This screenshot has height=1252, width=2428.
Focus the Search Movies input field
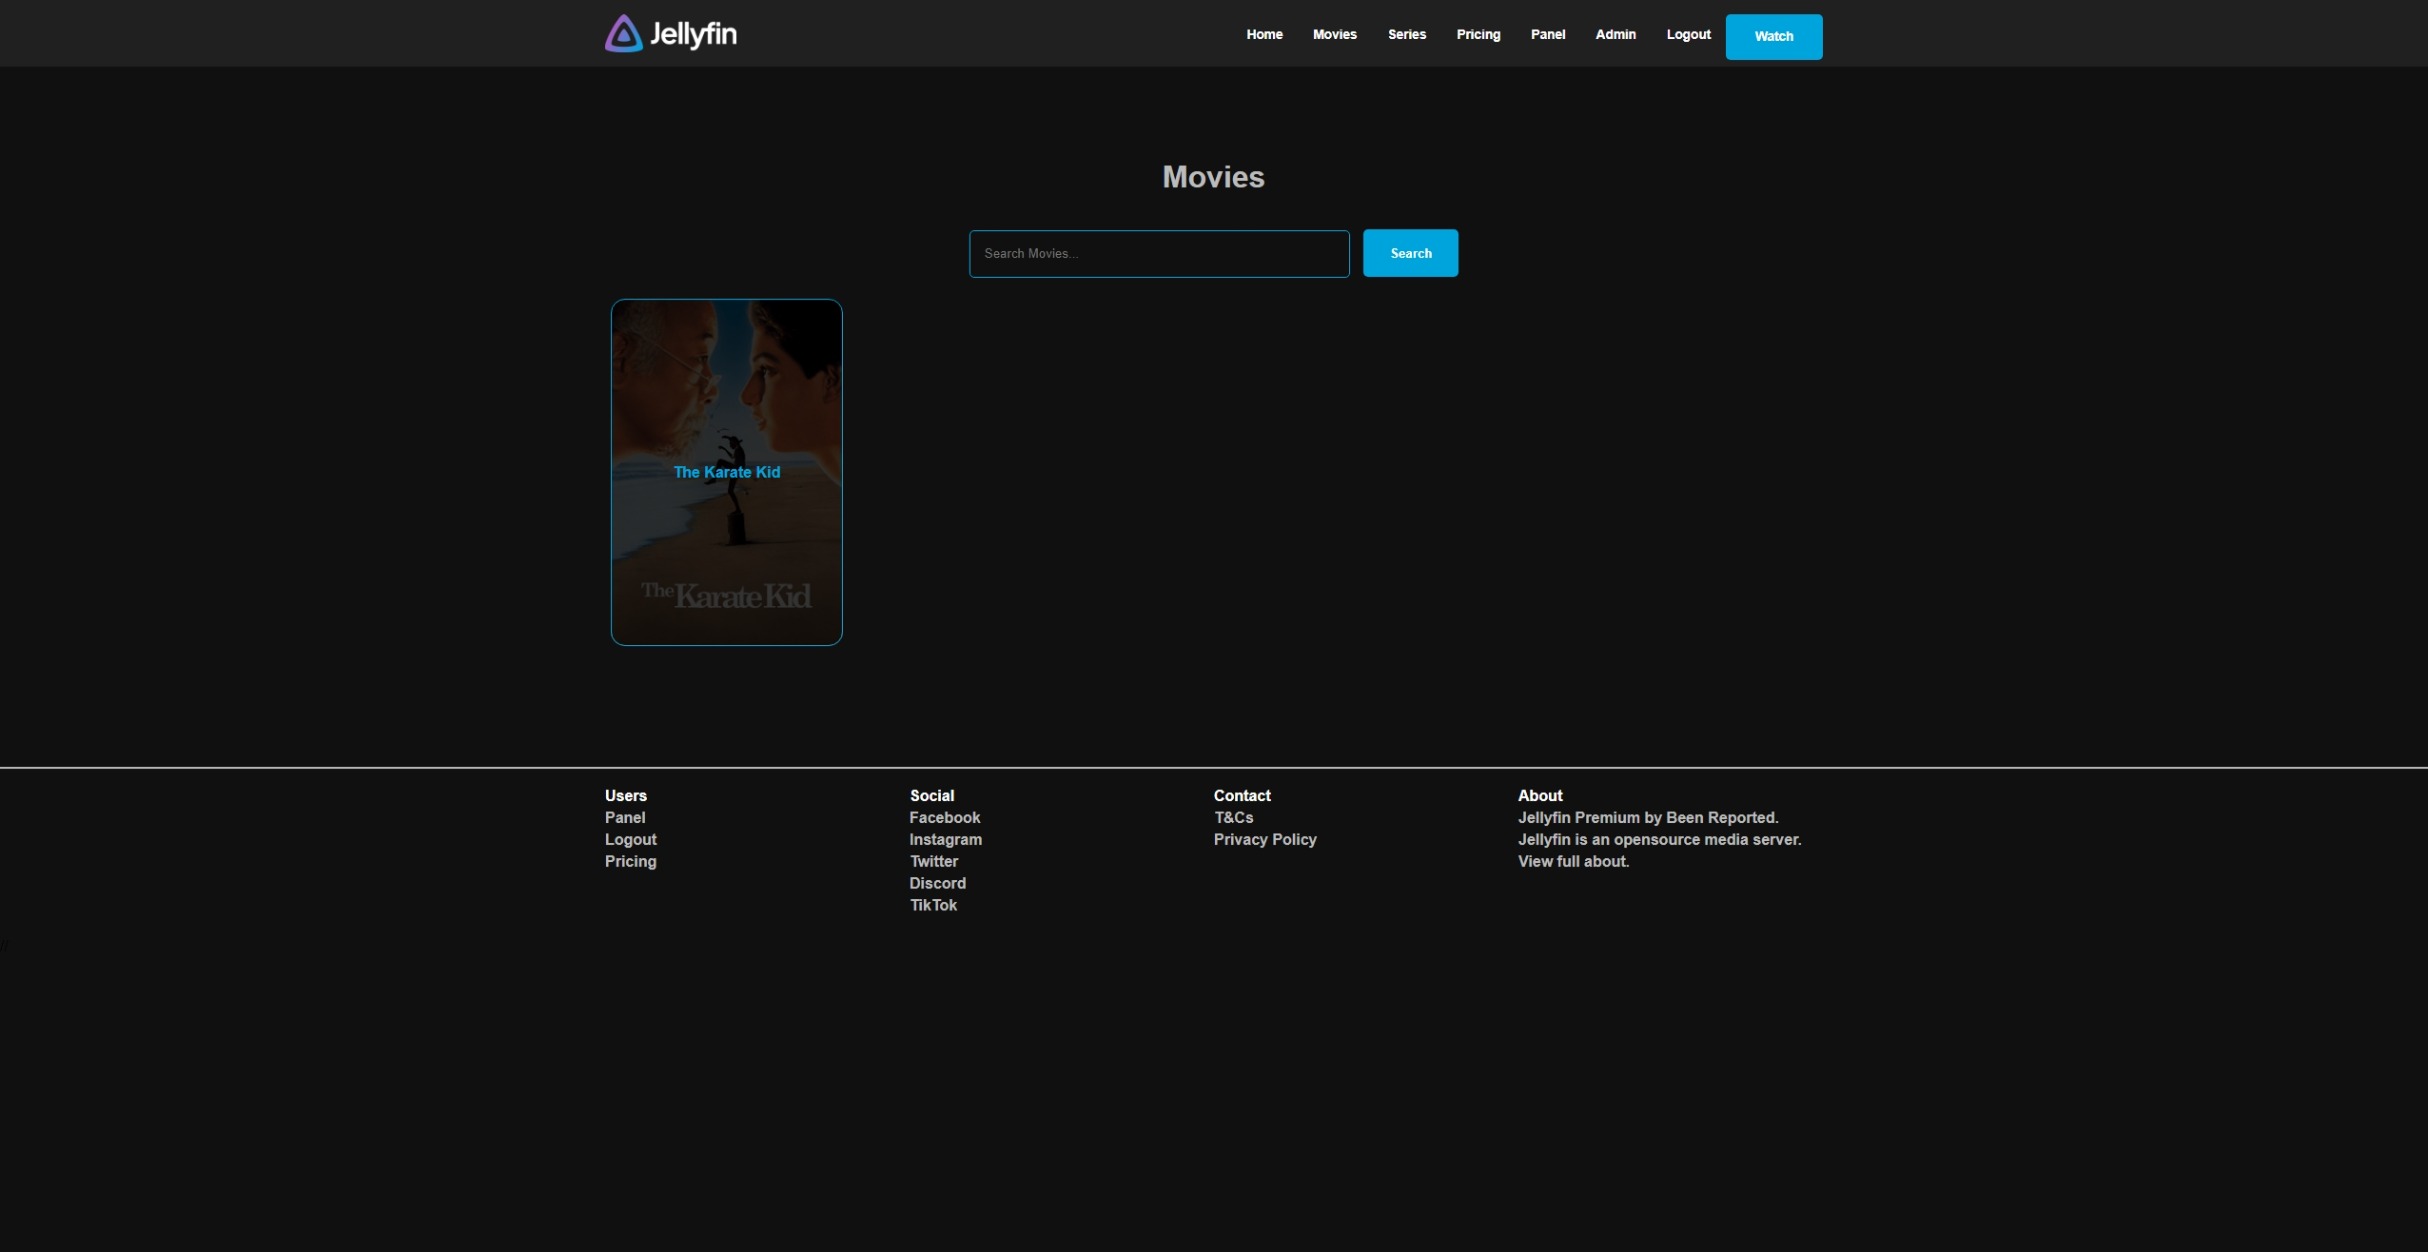[x=1158, y=254]
